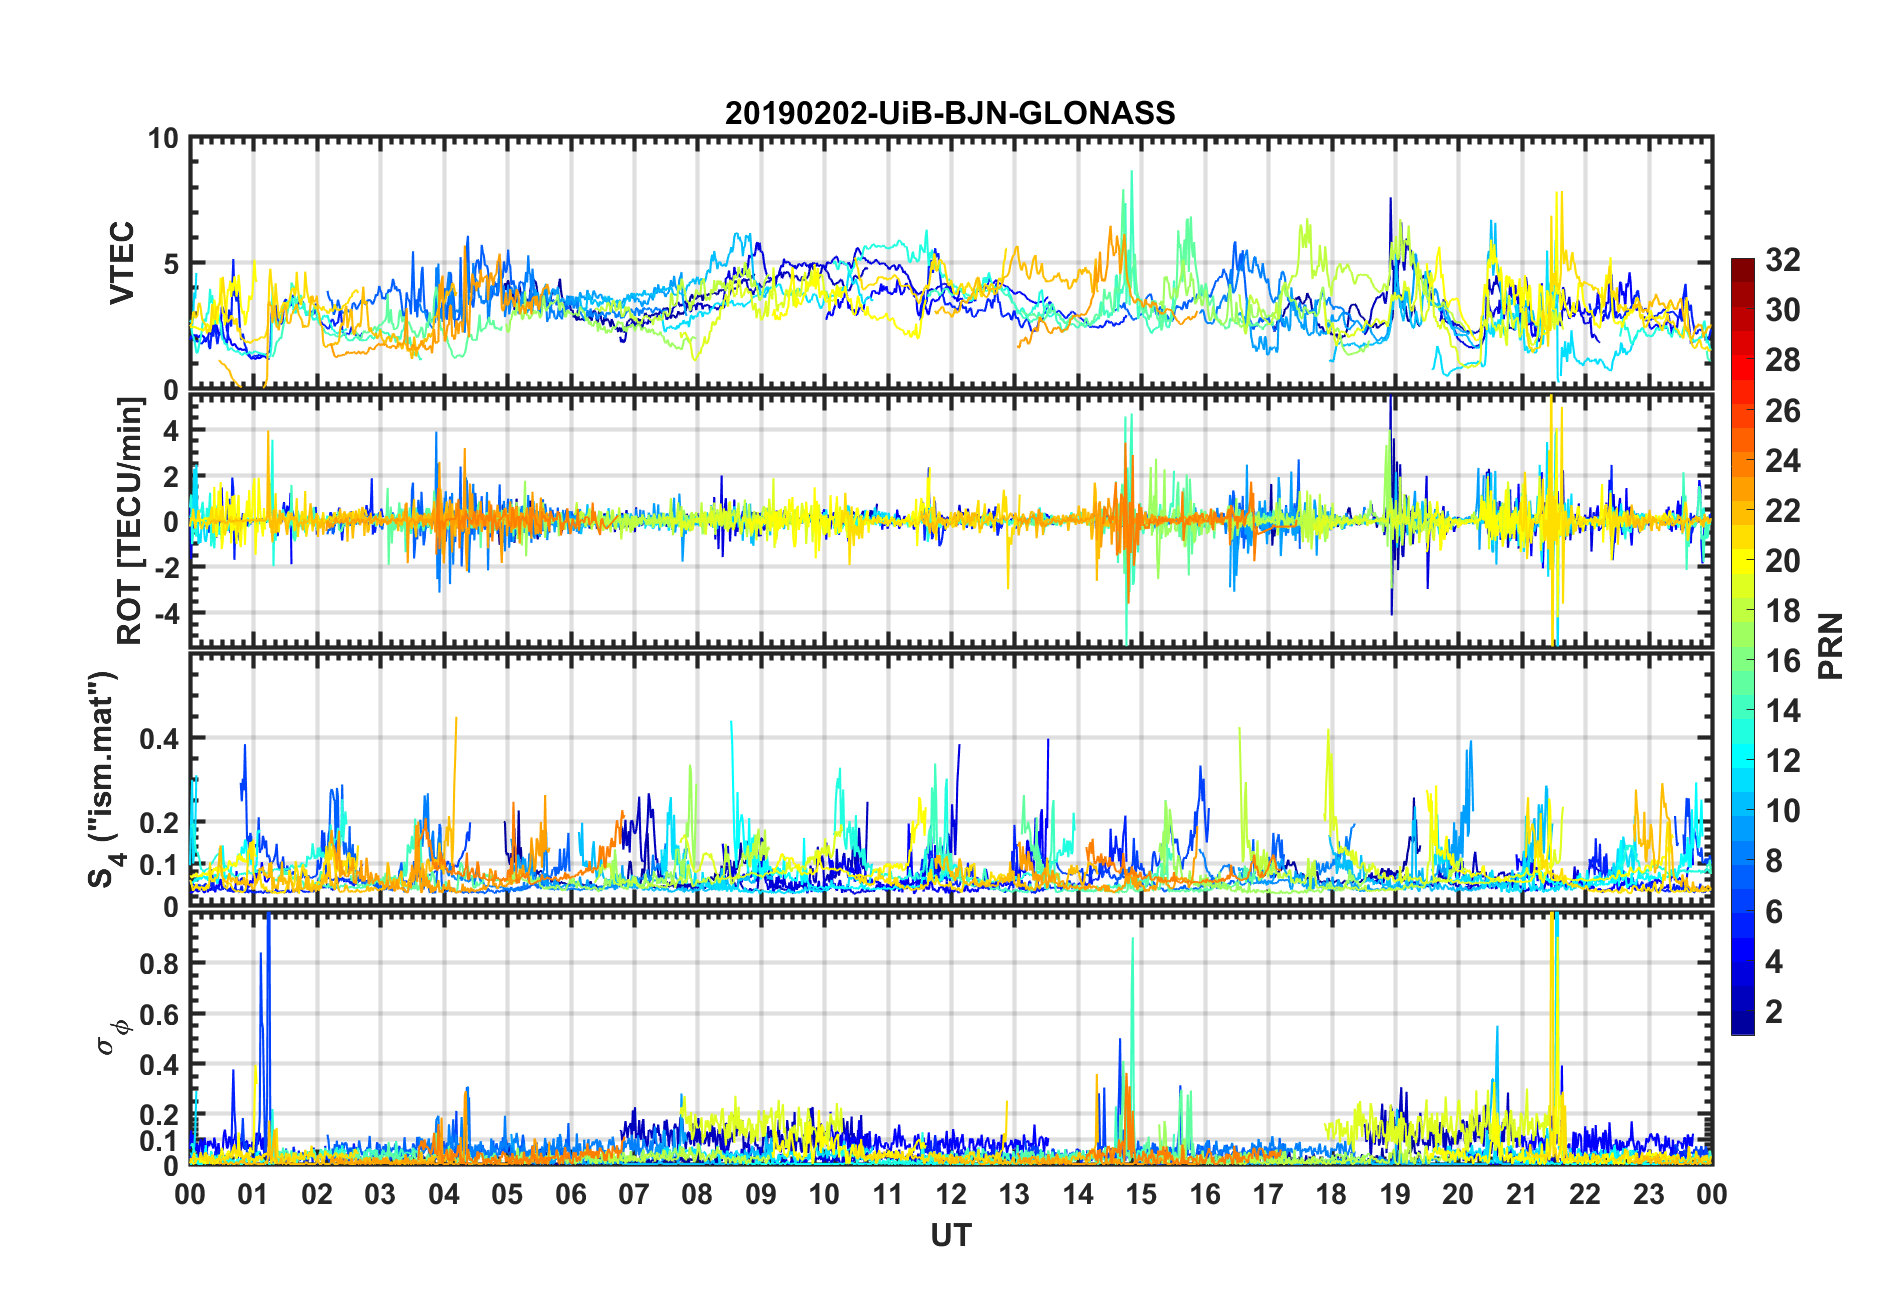Click x-axis tick label 06
The width and height of the screenshot is (1902, 1292).
click(x=570, y=1194)
